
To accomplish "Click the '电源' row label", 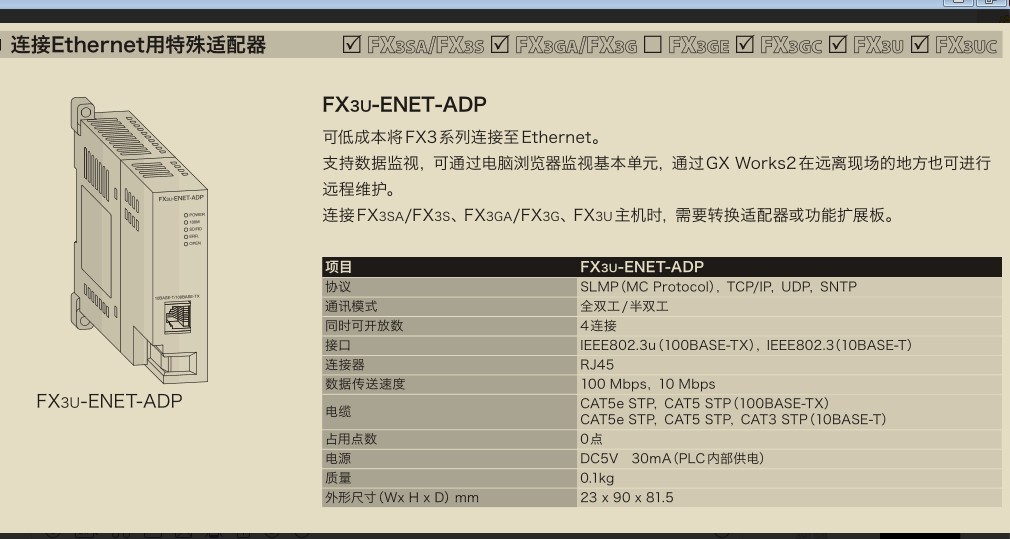I will (x=450, y=459).
